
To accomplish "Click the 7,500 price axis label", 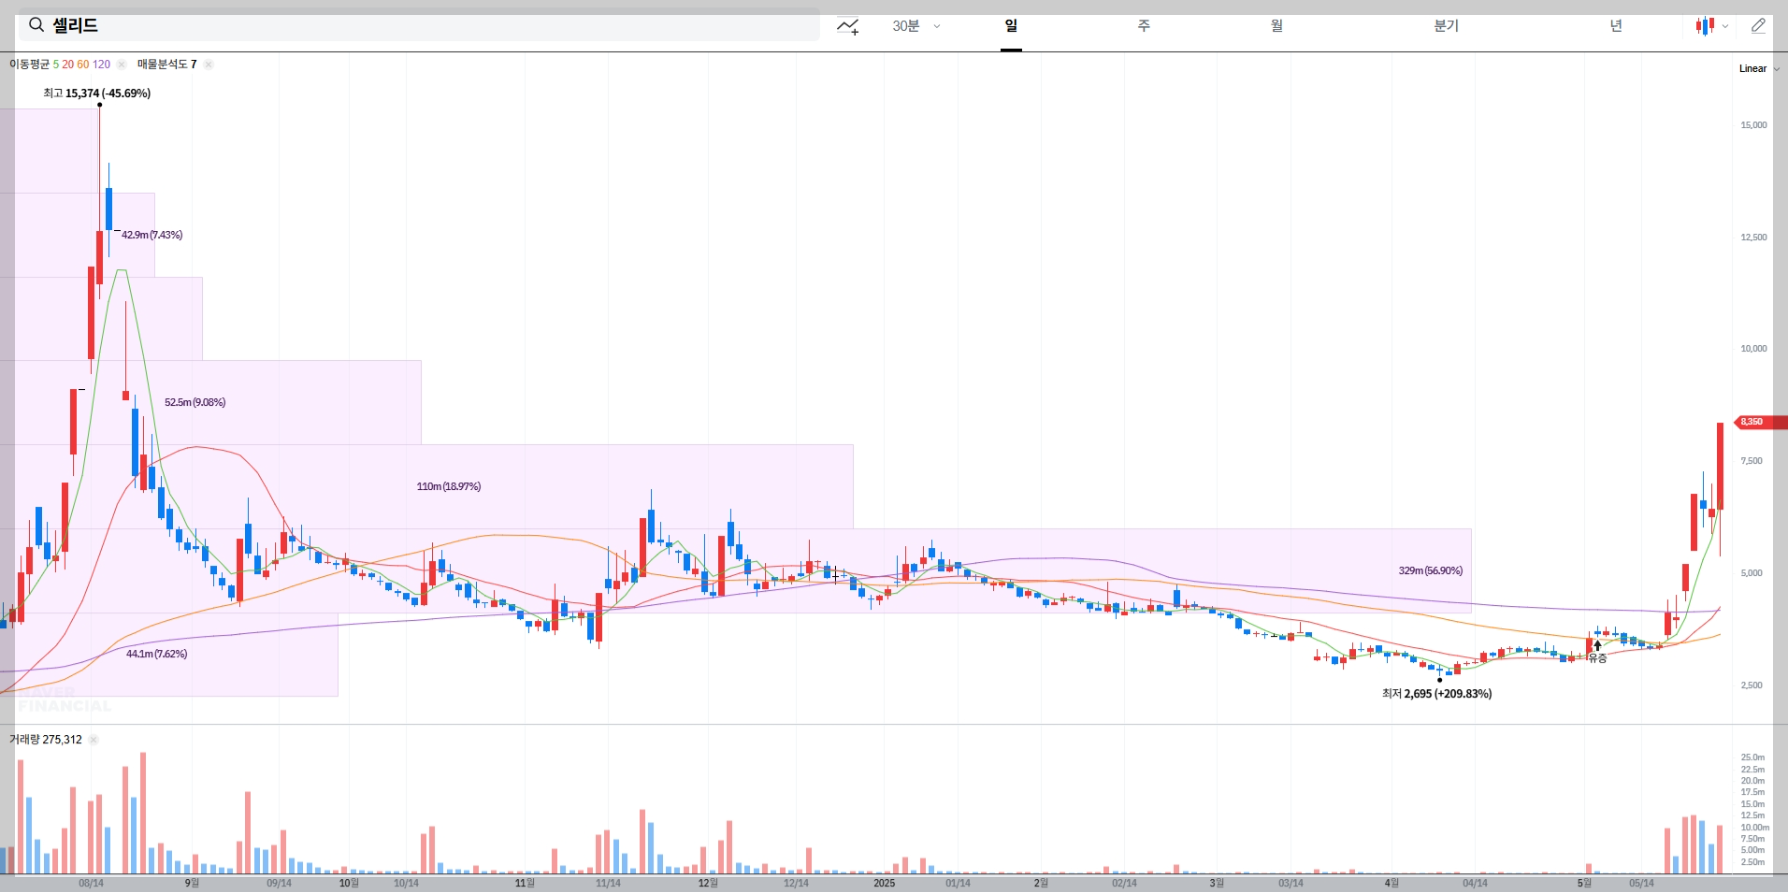I will click(x=1752, y=461).
